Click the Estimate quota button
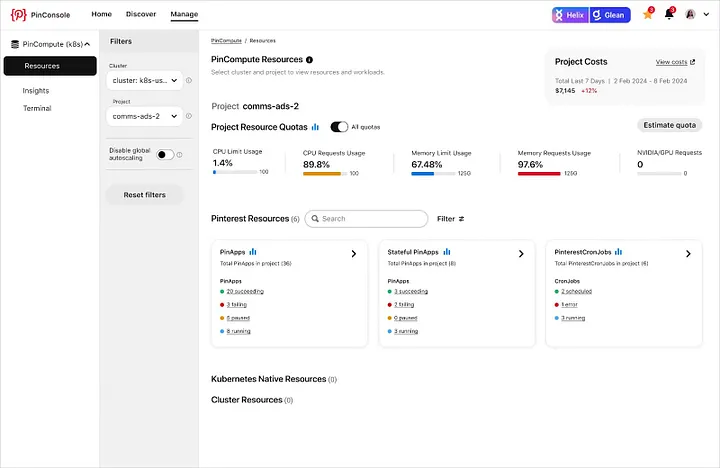 669,125
